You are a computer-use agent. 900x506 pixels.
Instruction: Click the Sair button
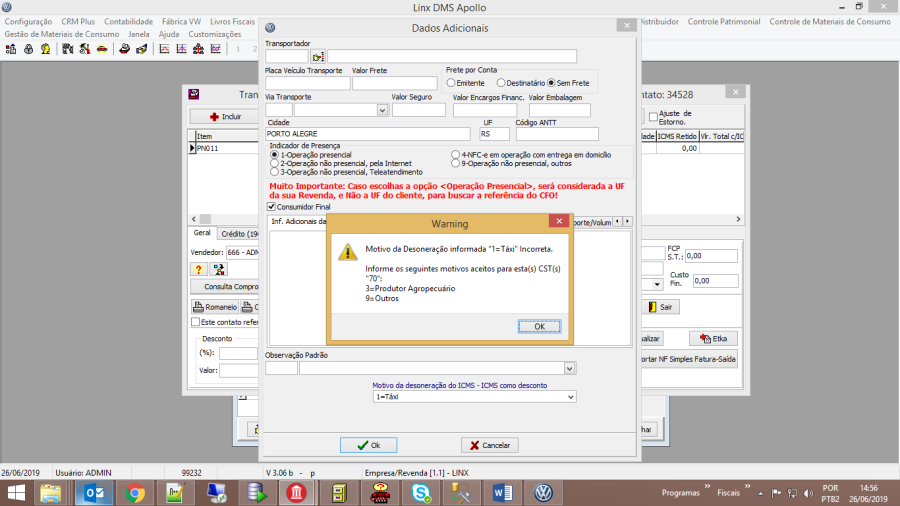pyautogui.click(x=660, y=307)
